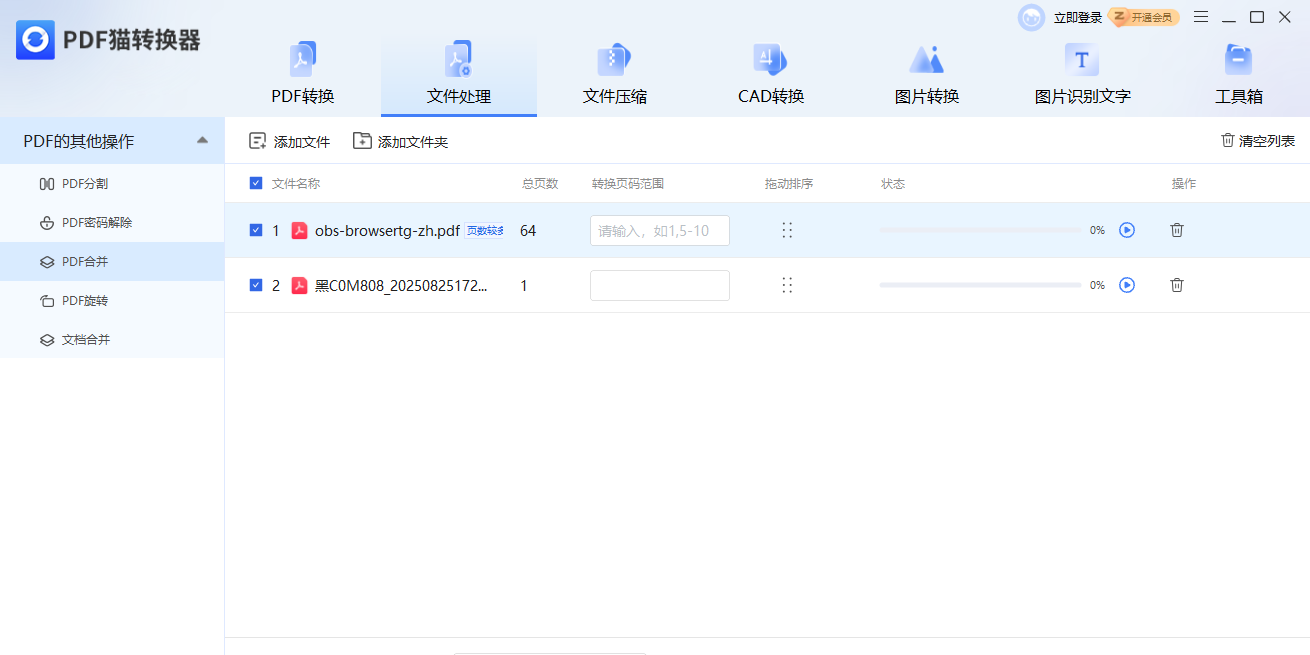Delete the 黑C0M808 file with trash icon
1310x655 pixels.
(x=1176, y=285)
